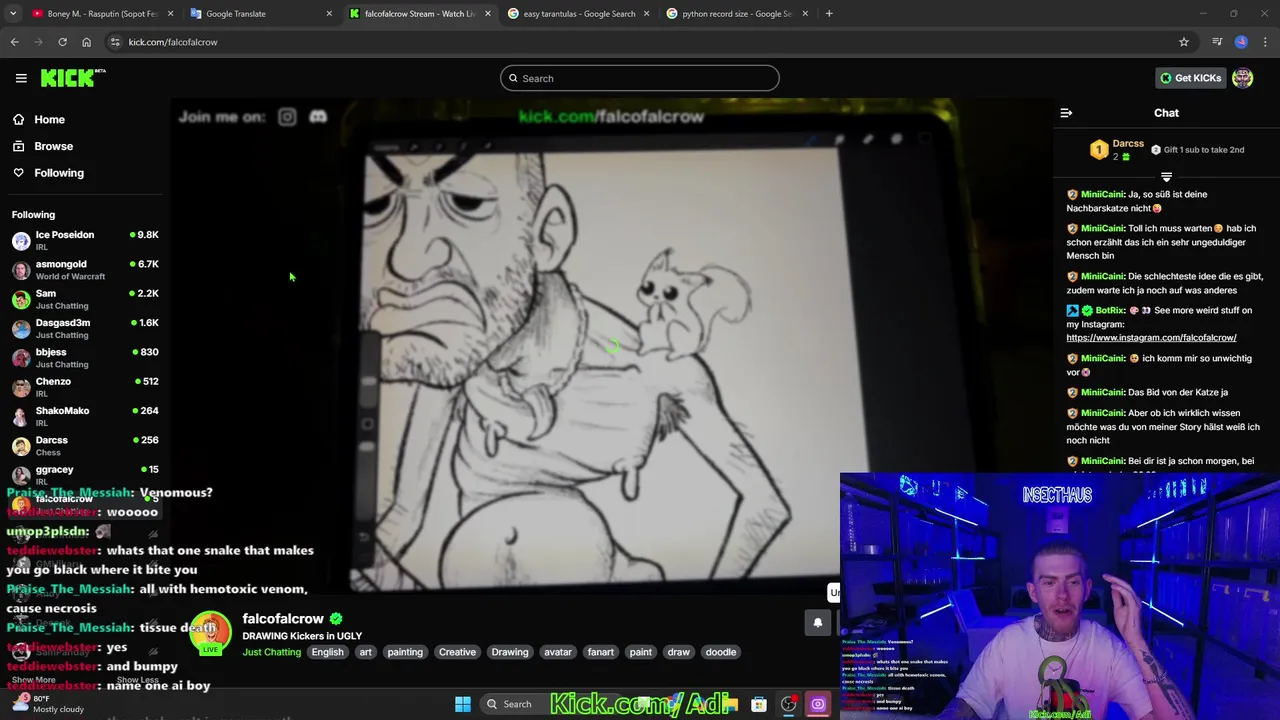Viewport: 1280px width, 720px height.
Task: Open the browser media control icon
Action: 1217,42
